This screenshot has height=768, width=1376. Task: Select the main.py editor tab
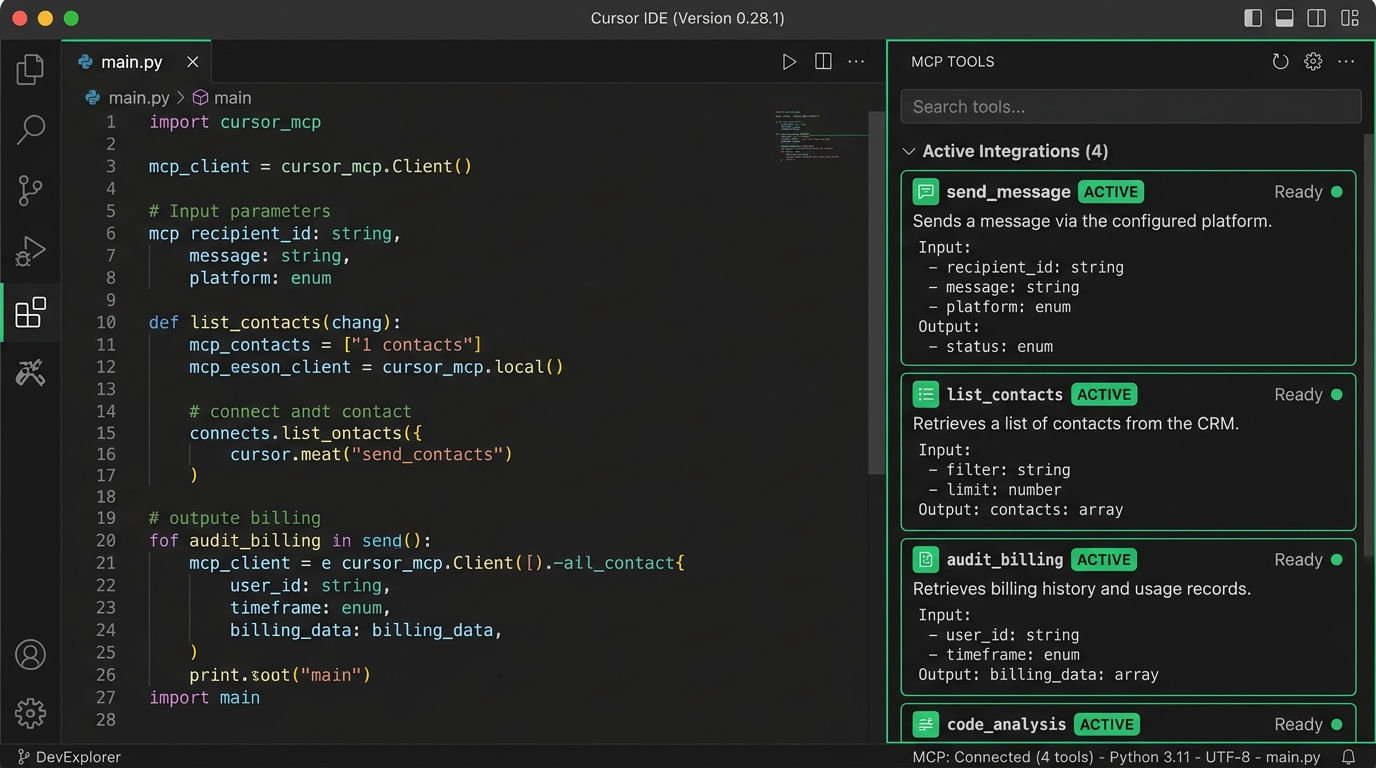[137, 62]
